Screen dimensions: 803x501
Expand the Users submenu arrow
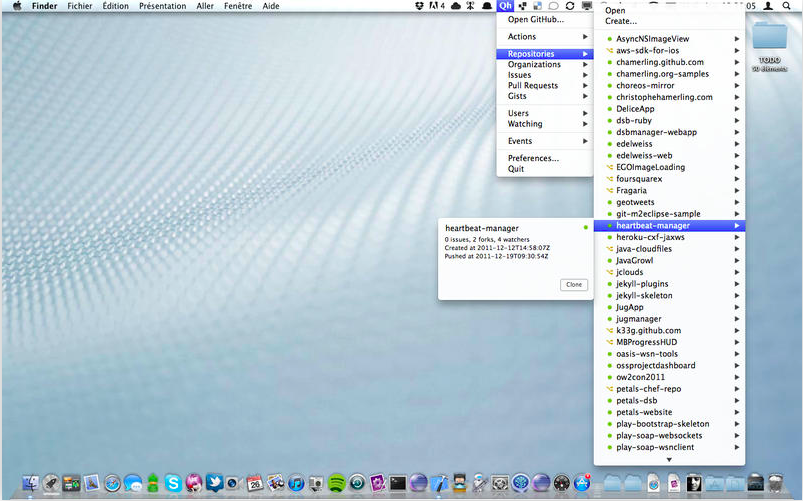pos(585,113)
